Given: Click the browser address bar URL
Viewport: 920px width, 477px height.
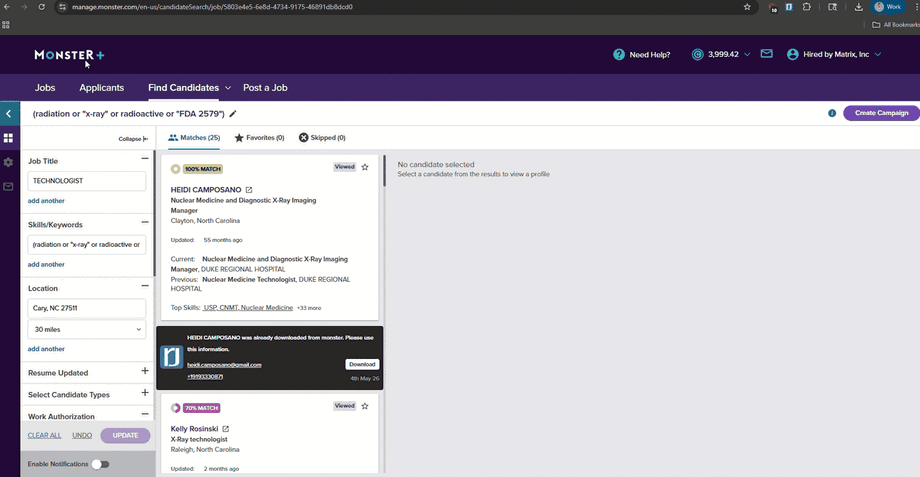Looking at the screenshot, I should click(212, 7).
